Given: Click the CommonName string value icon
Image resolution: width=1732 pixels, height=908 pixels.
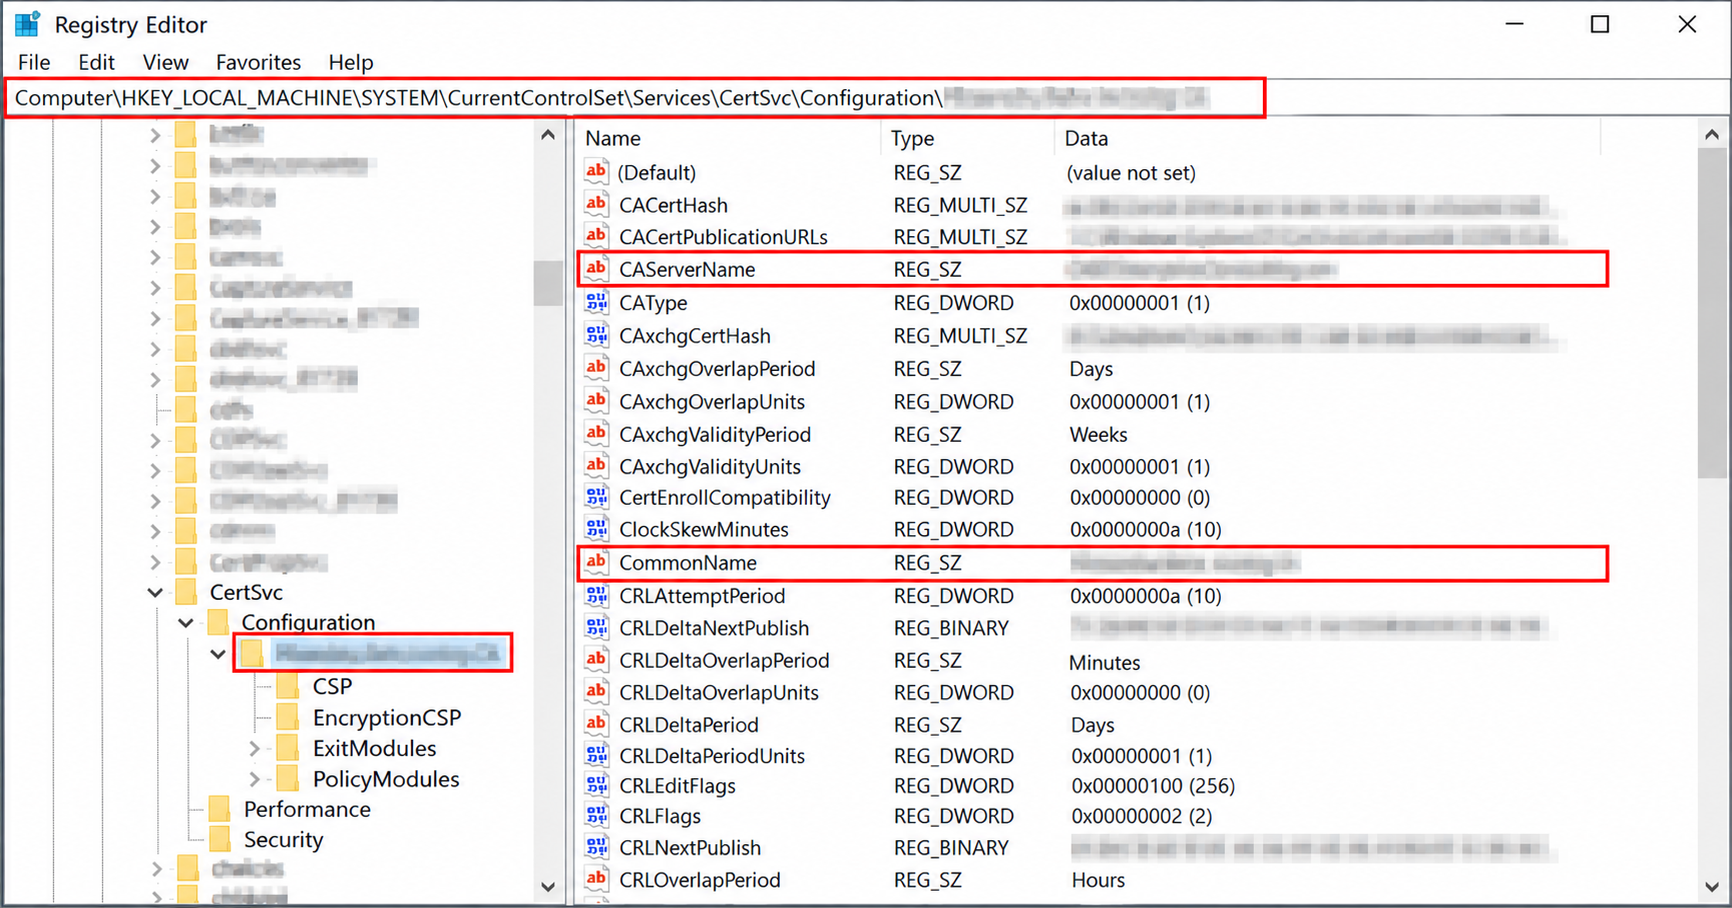Looking at the screenshot, I should click(597, 562).
